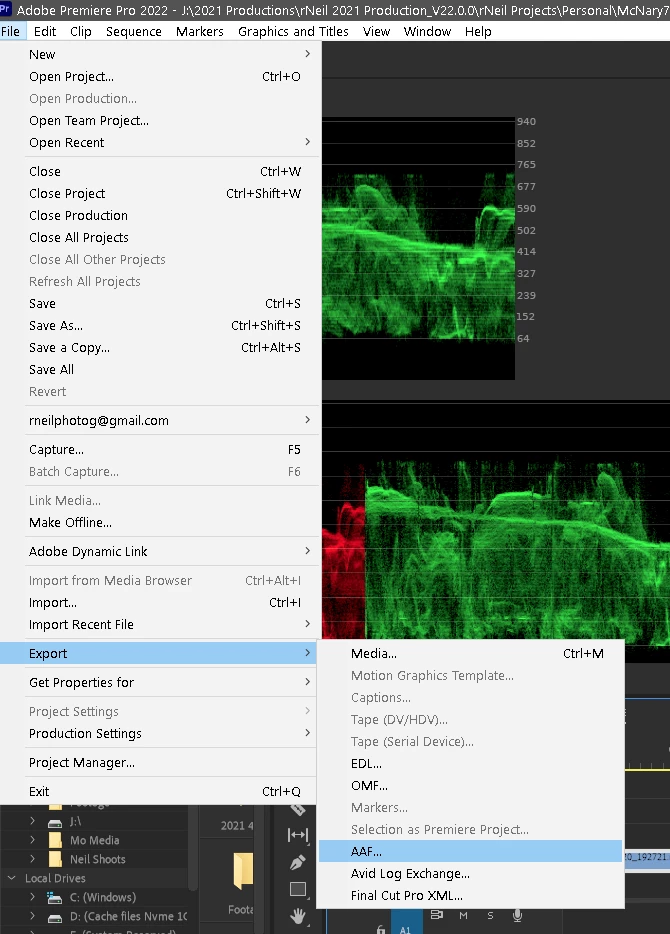Open the Sequence menu
Screen dimensions: 670x934
(x=133, y=32)
